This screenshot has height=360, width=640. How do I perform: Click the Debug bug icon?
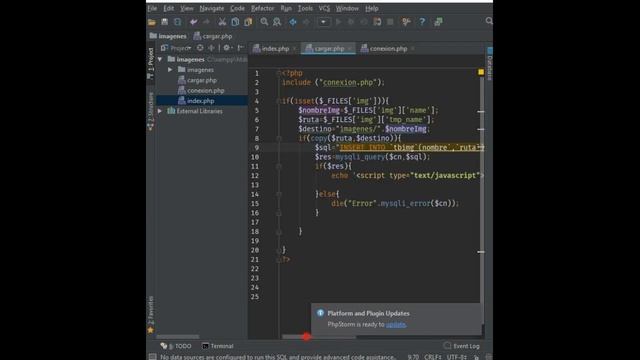click(351, 22)
